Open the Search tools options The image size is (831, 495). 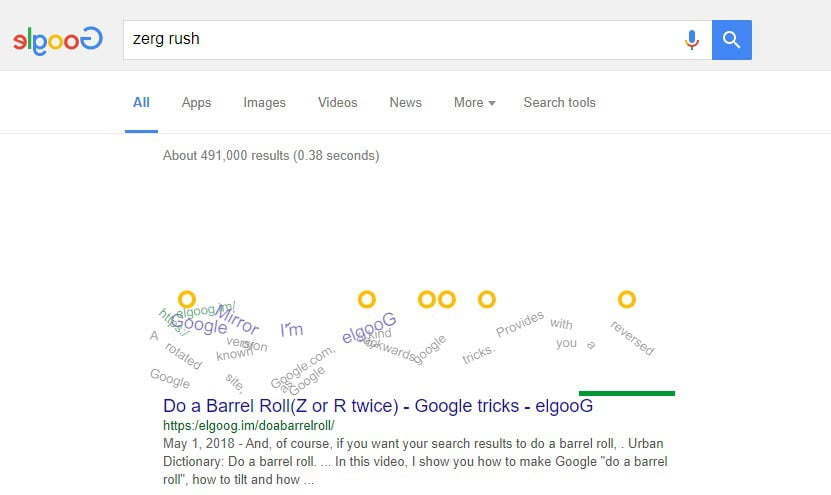pos(560,102)
